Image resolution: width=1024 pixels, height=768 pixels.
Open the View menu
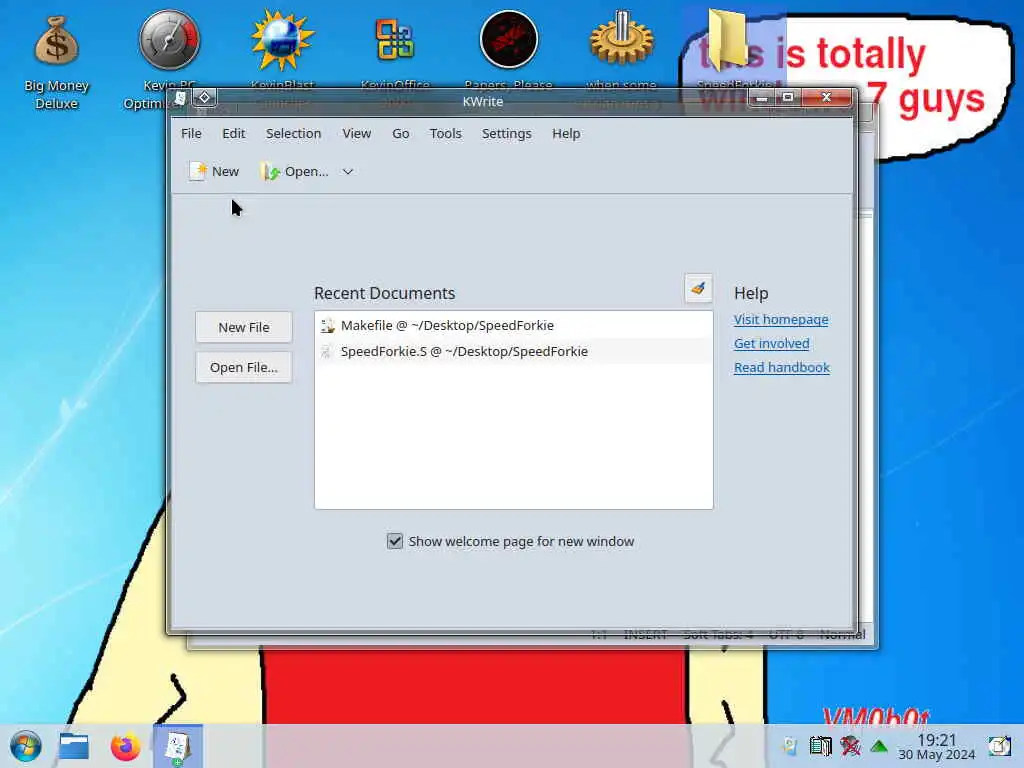[357, 133]
